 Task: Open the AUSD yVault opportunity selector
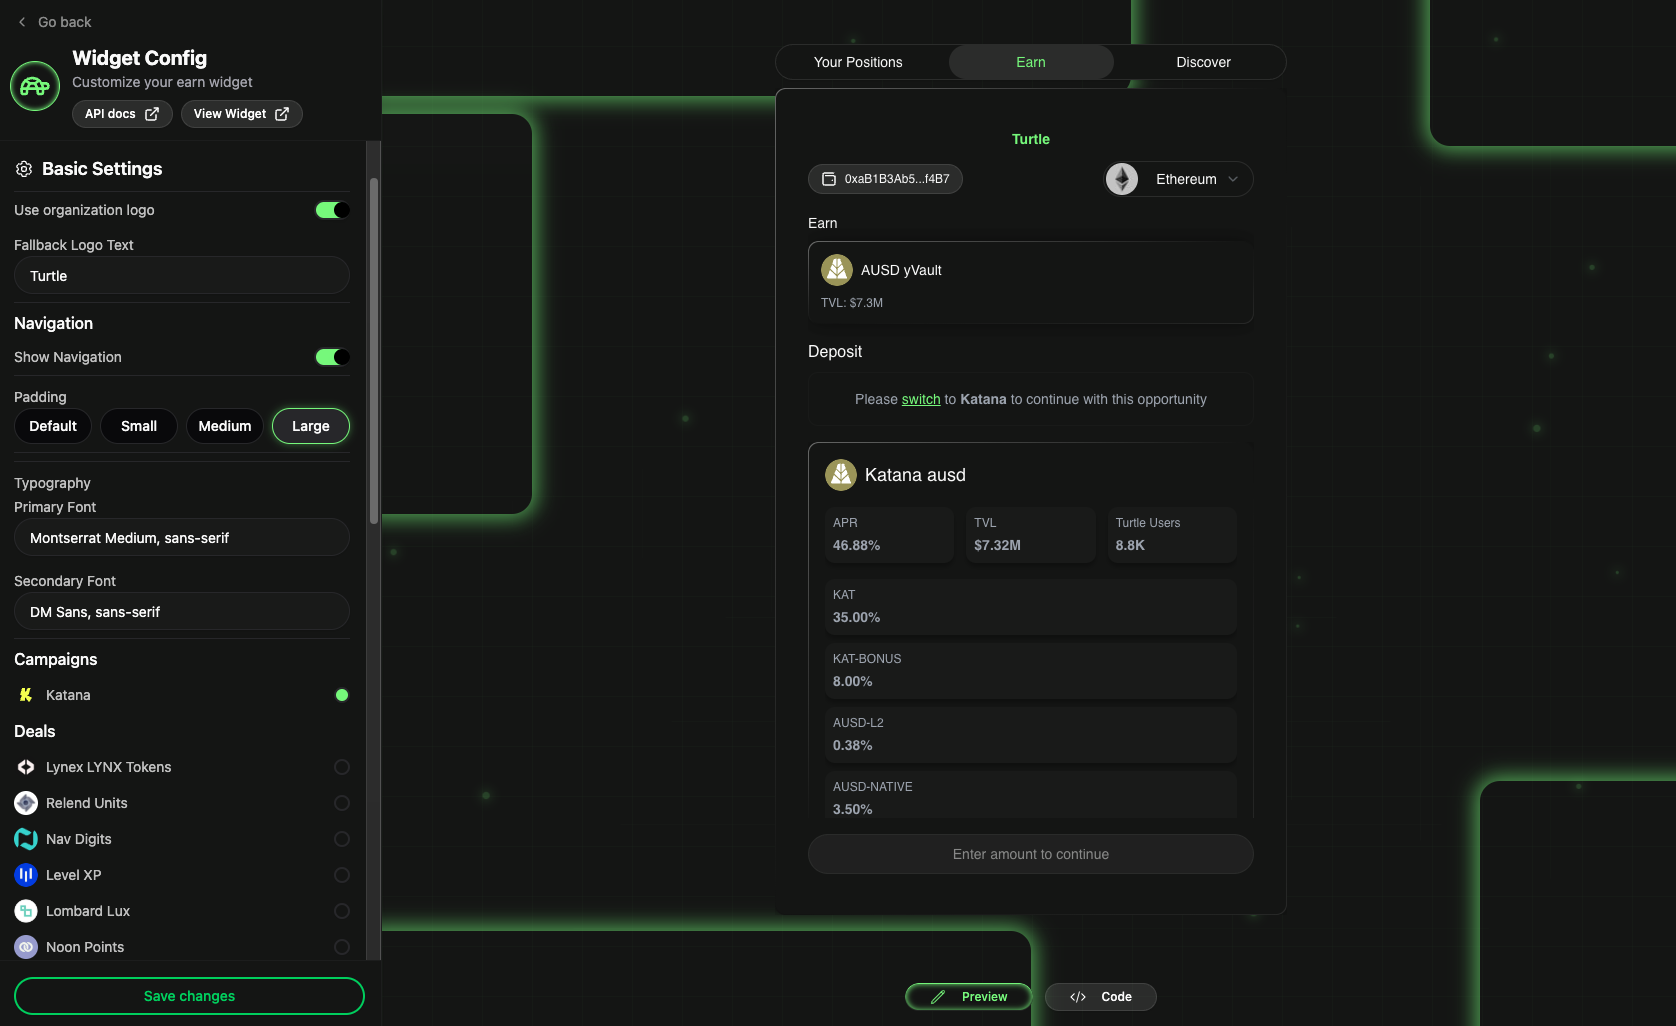point(1030,283)
